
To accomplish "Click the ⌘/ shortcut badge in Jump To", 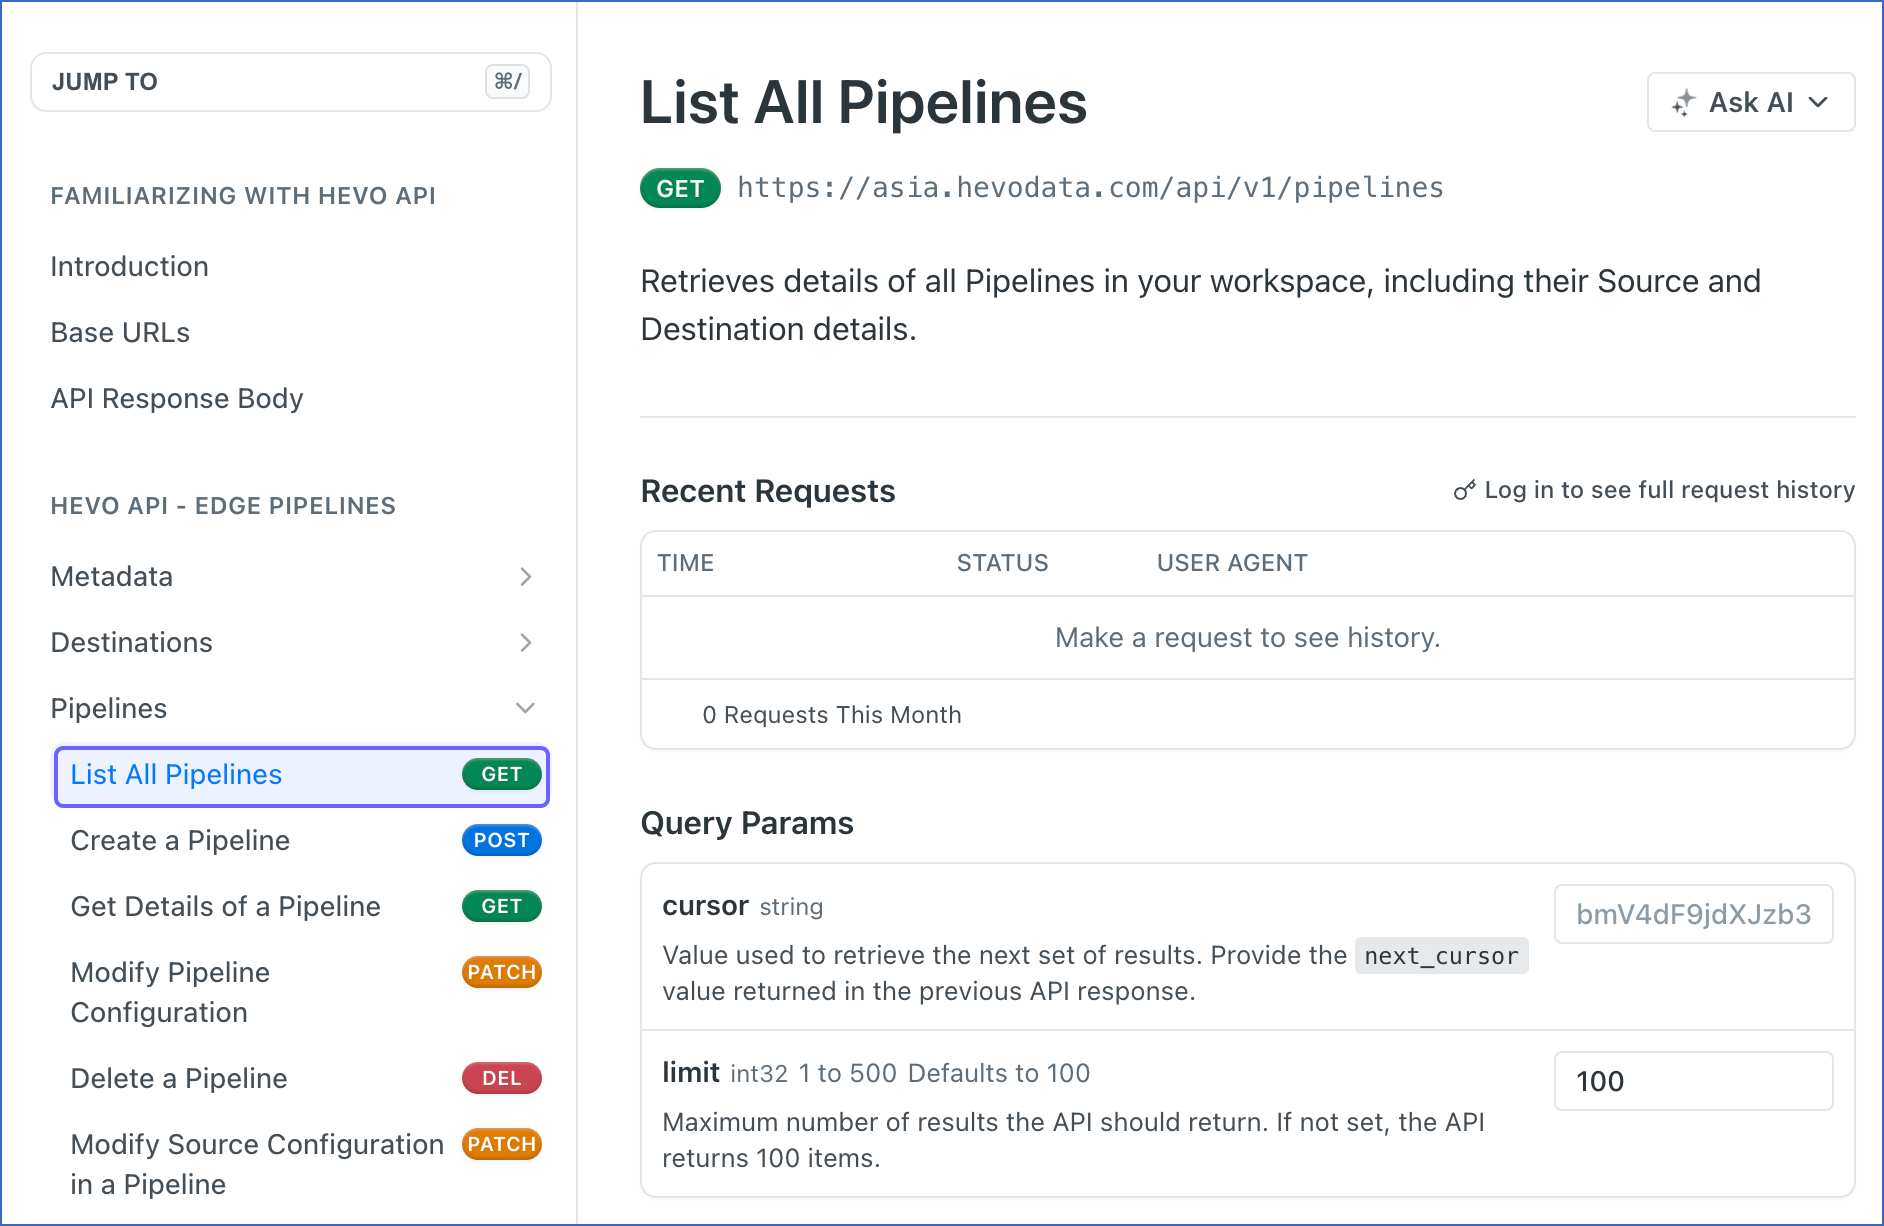I will pos(508,81).
